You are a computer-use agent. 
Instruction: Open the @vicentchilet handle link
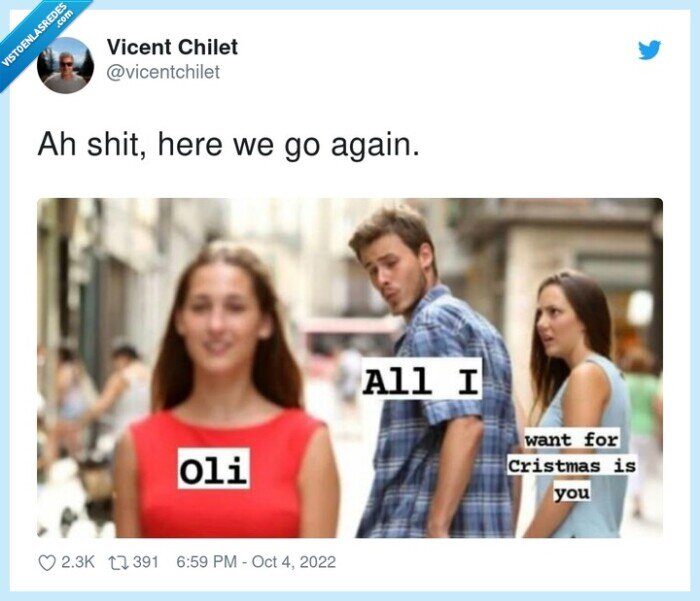163,72
